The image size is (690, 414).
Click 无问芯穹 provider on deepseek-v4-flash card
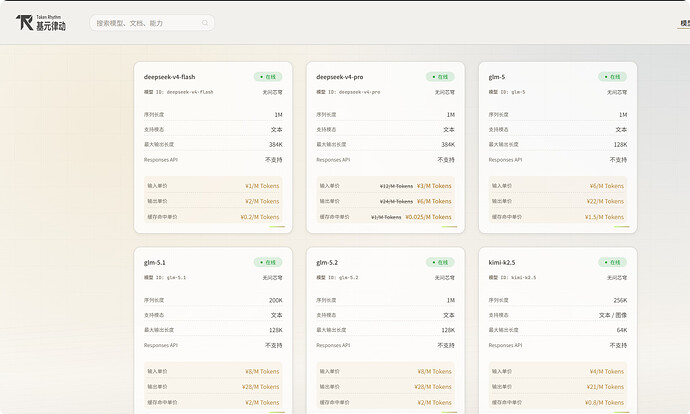272,92
